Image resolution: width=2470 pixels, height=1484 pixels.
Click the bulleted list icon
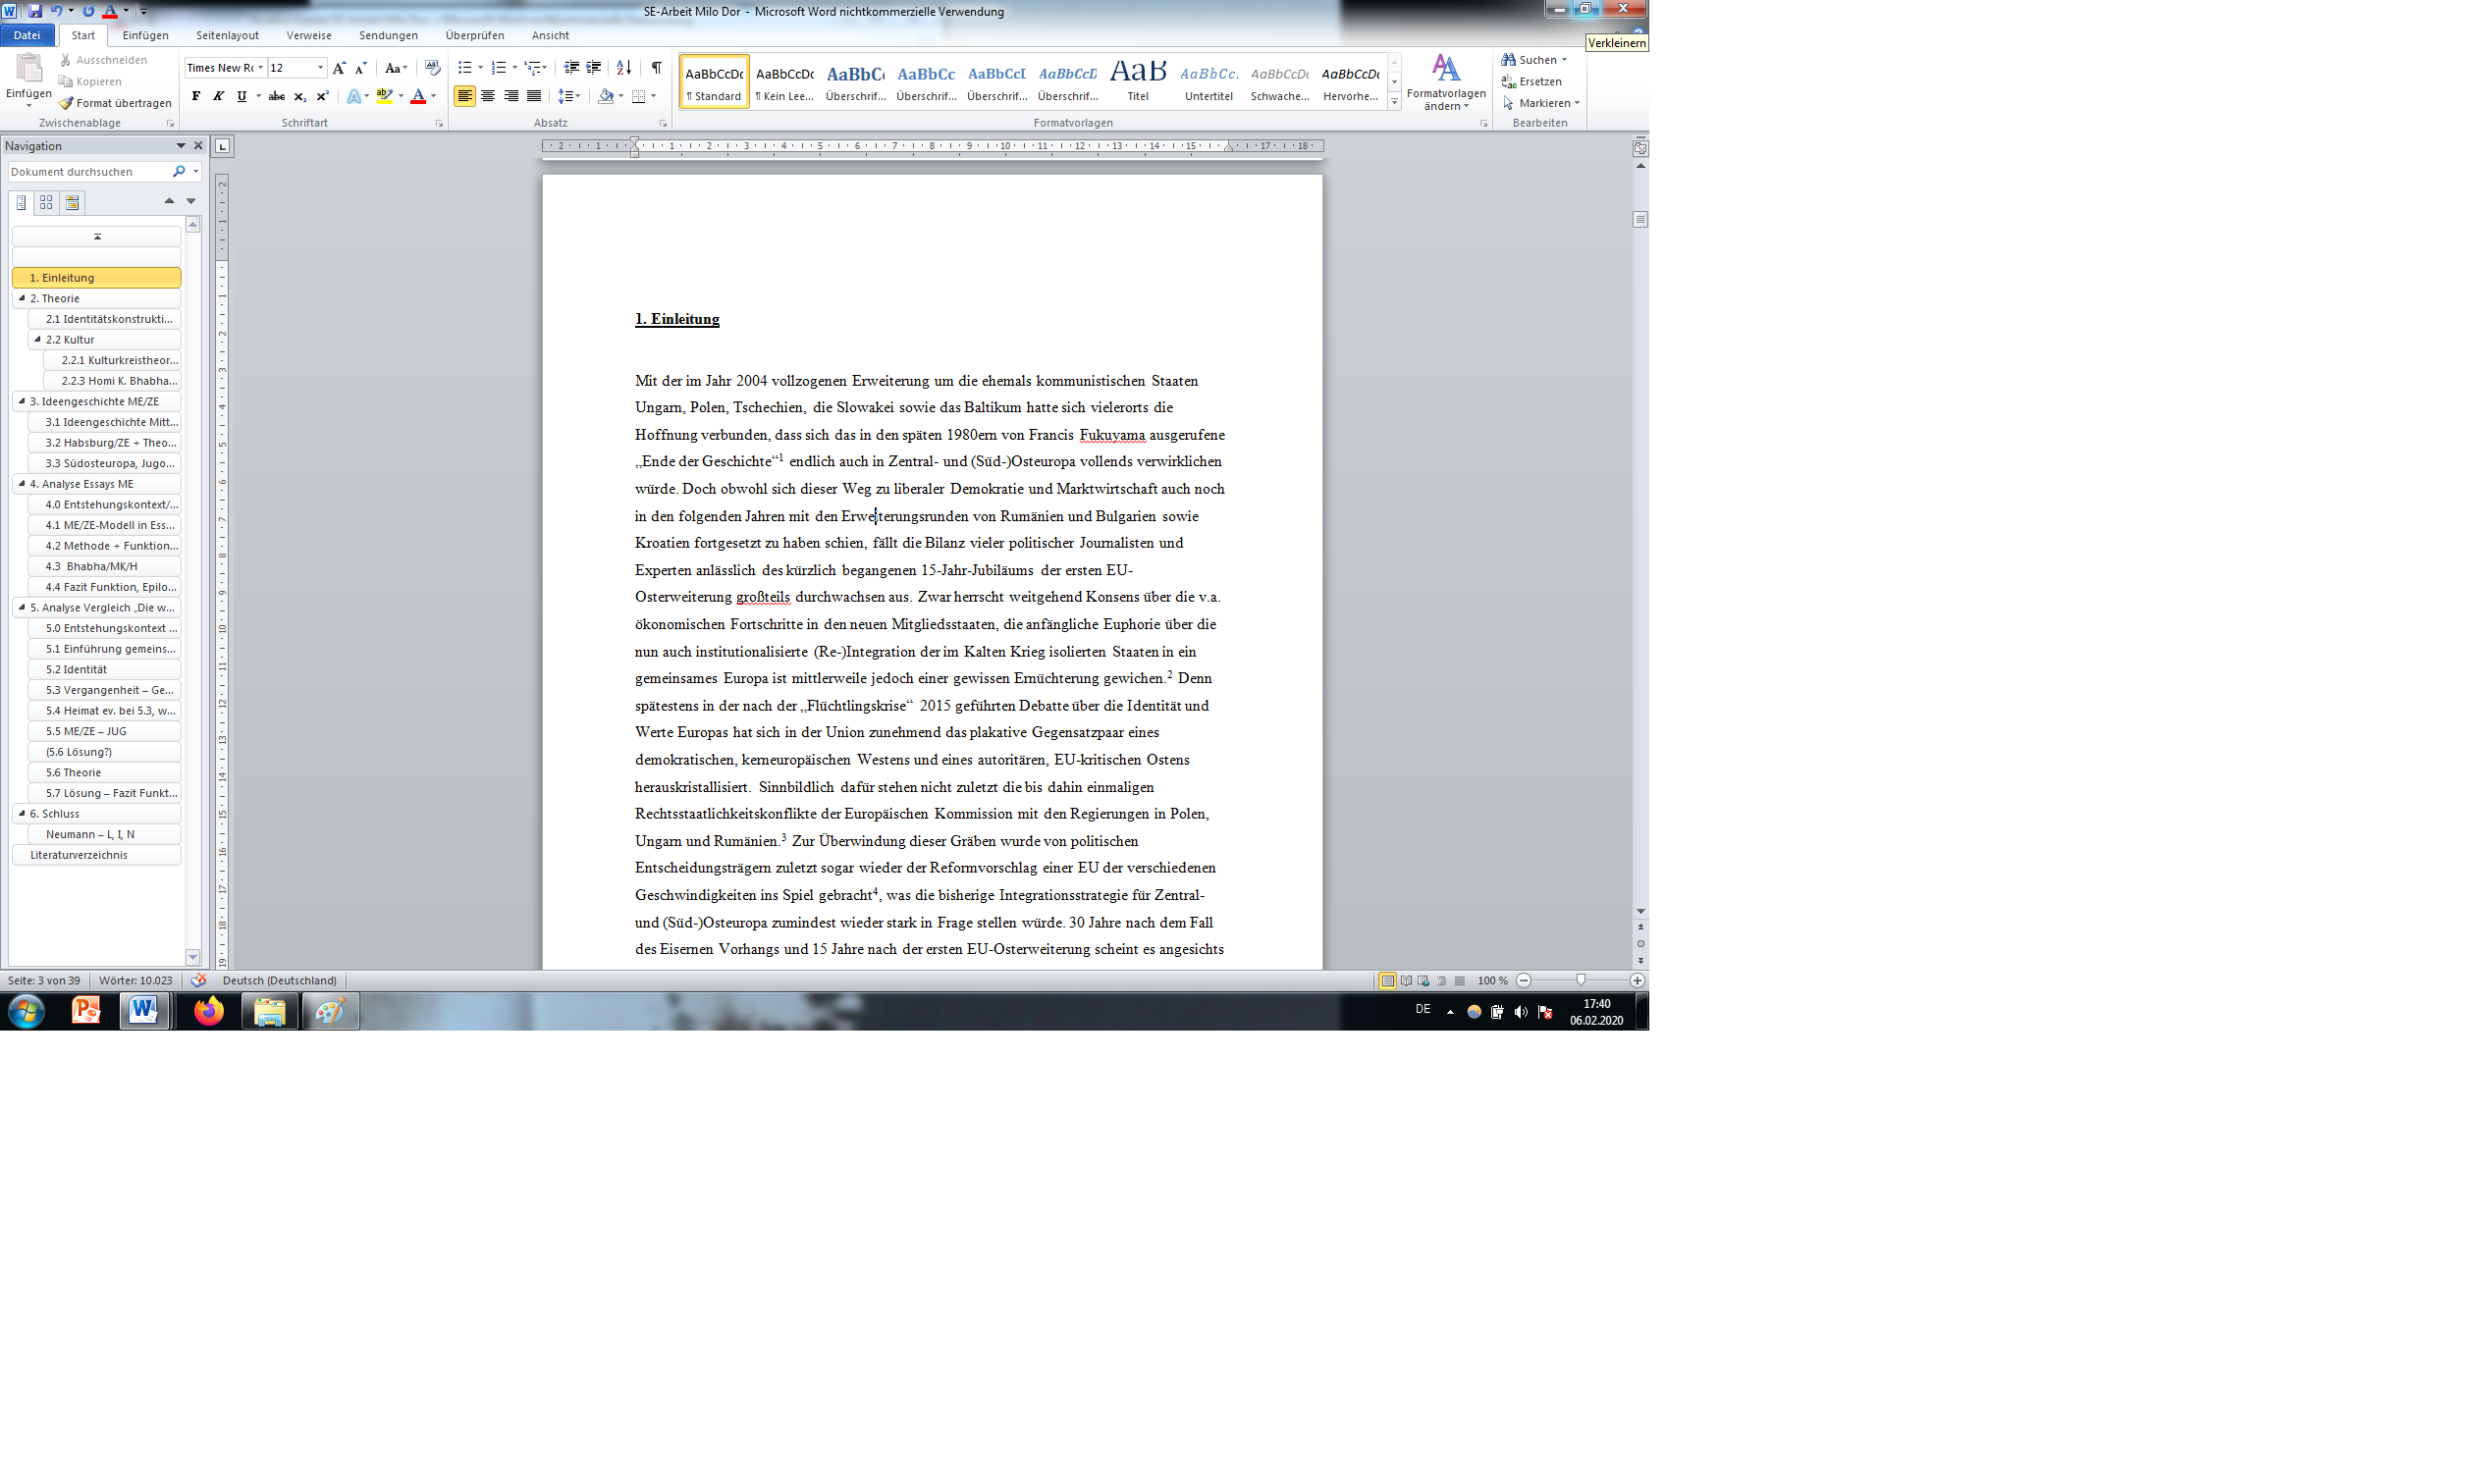(x=464, y=68)
